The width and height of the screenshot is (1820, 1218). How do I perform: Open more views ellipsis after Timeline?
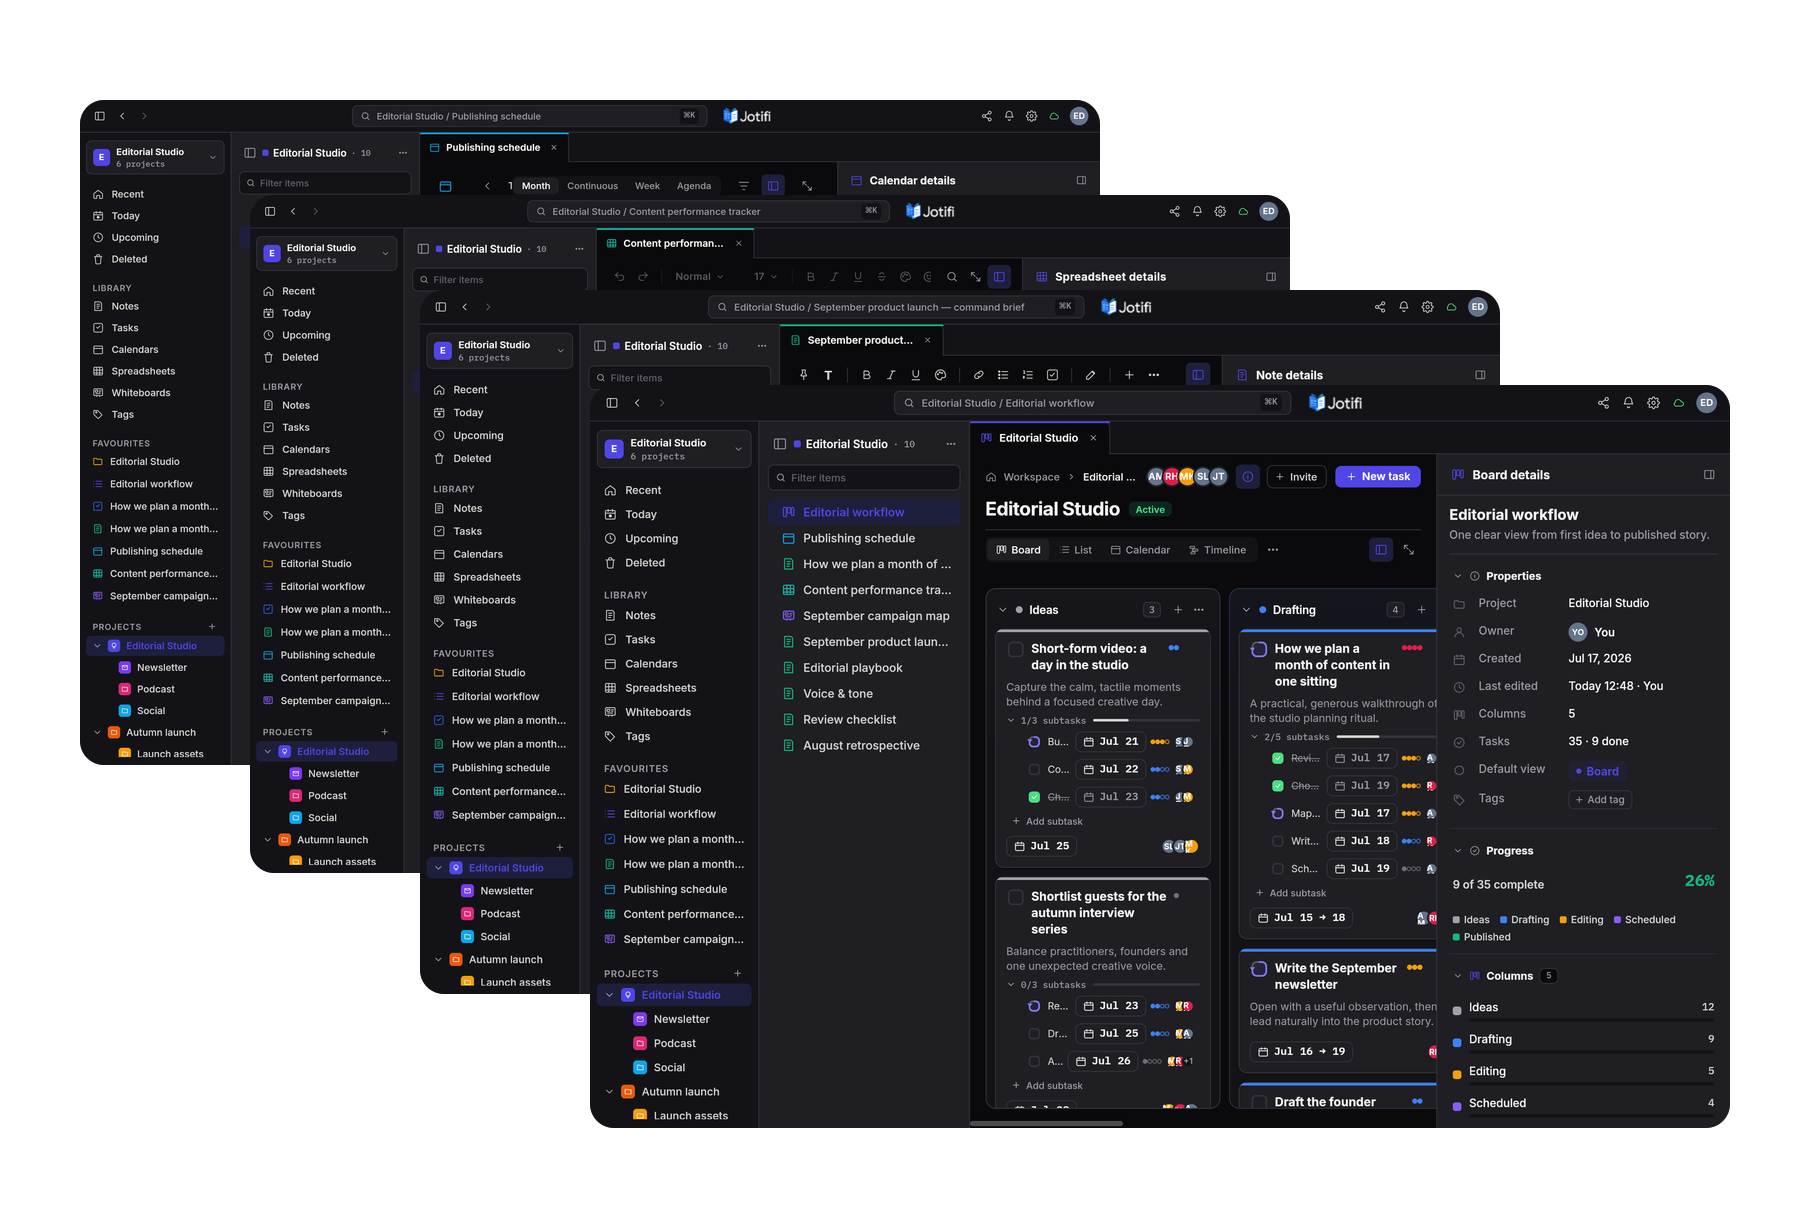point(1273,550)
